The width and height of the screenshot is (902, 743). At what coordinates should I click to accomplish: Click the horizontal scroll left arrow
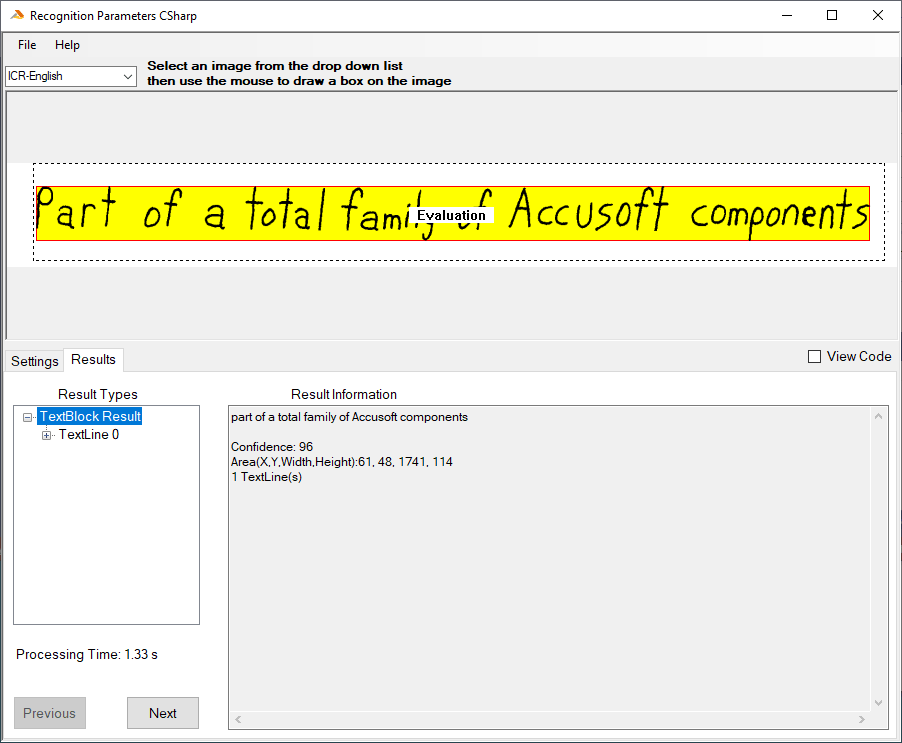[x=238, y=719]
